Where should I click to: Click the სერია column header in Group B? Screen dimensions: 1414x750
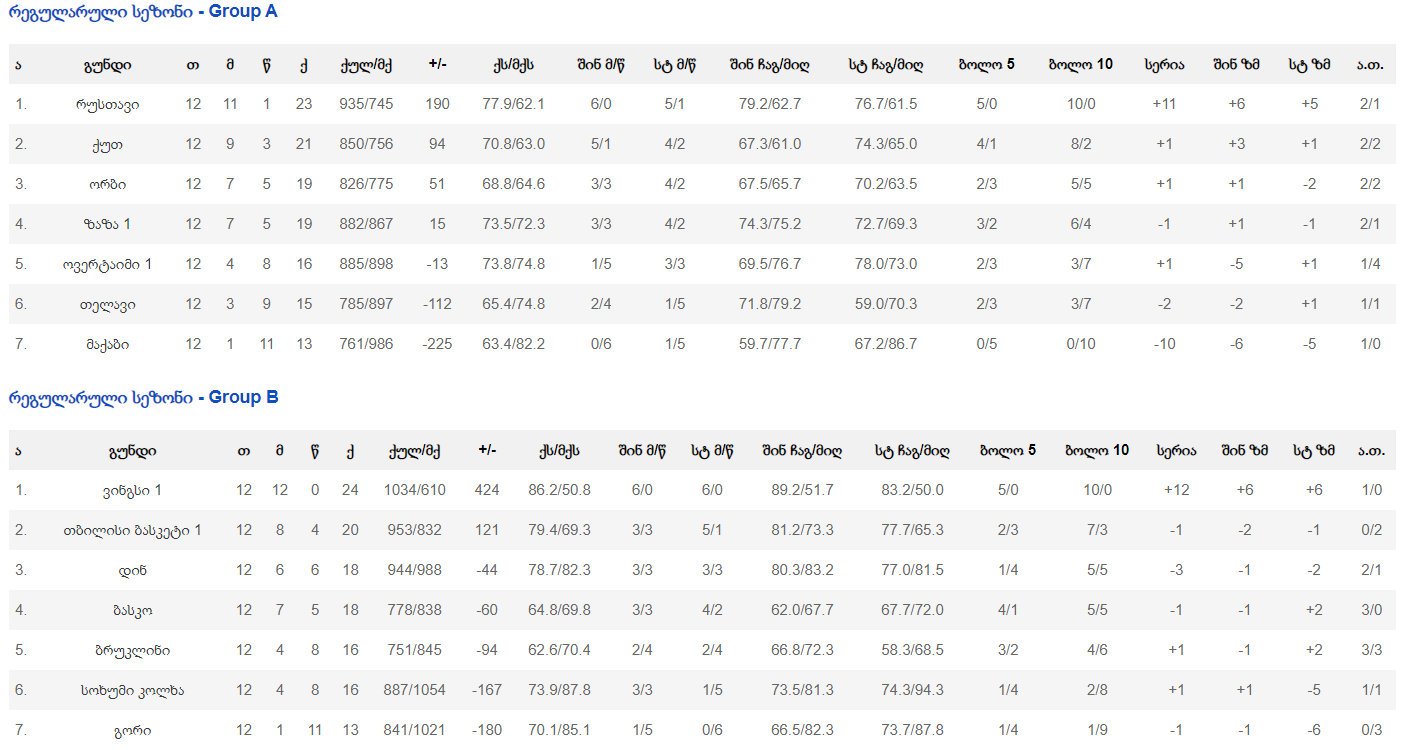pyautogui.click(x=1176, y=451)
